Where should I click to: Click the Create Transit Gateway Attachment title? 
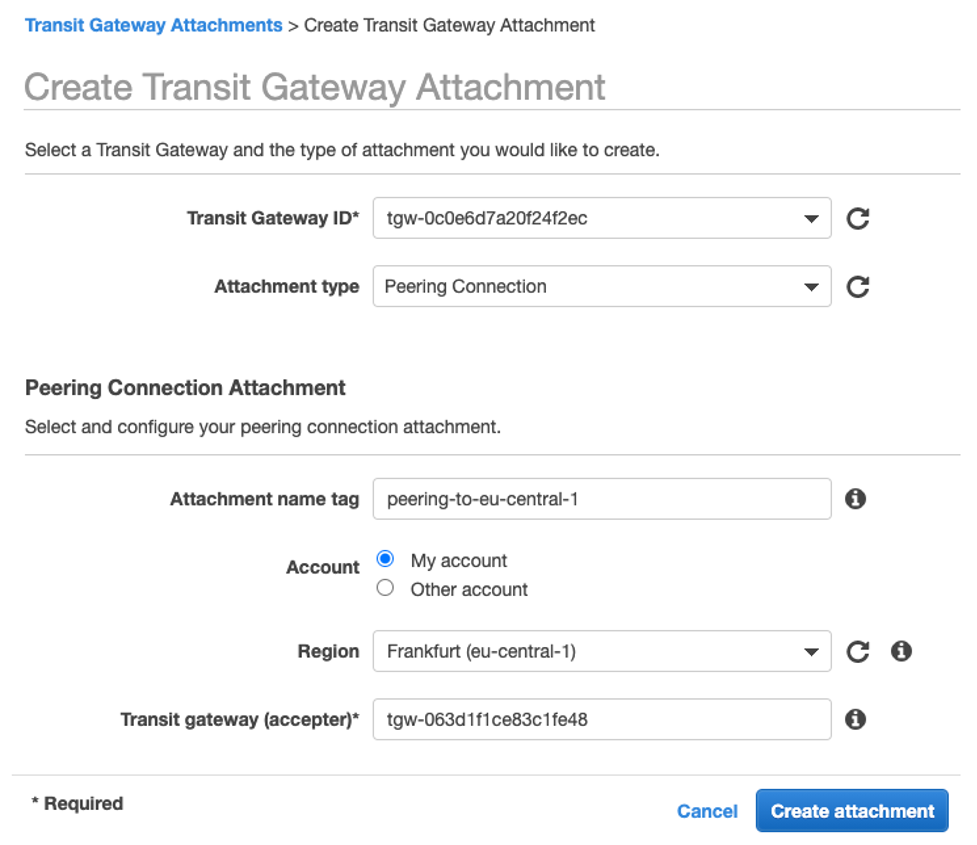pyautogui.click(x=314, y=87)
